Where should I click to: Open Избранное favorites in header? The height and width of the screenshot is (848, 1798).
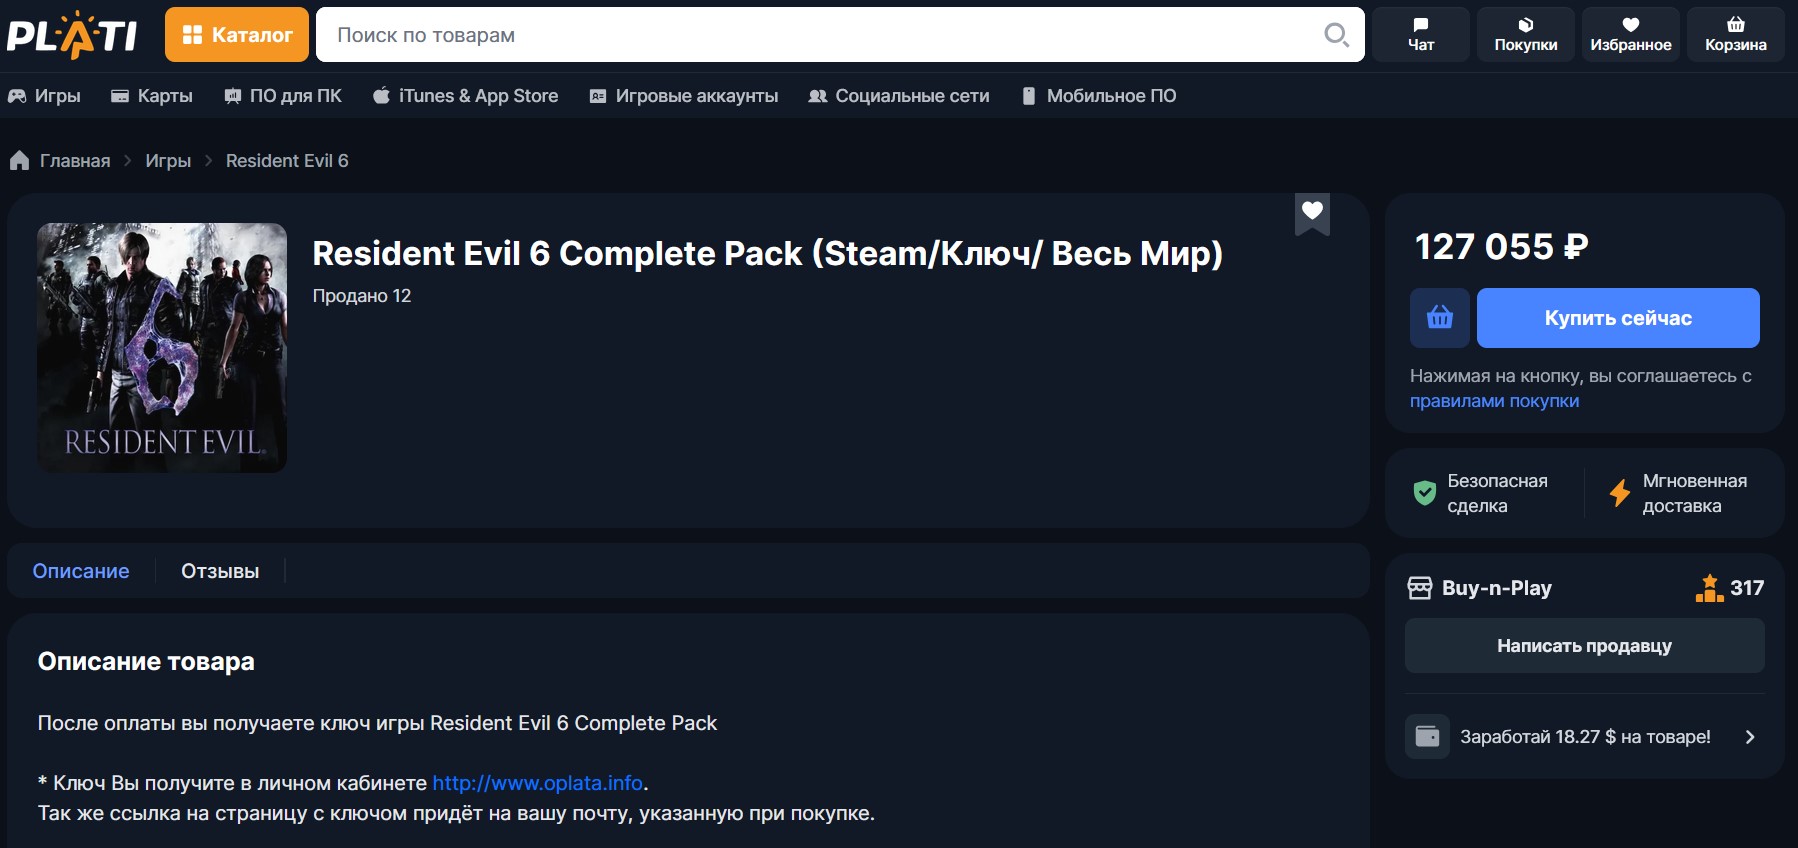1630,35
